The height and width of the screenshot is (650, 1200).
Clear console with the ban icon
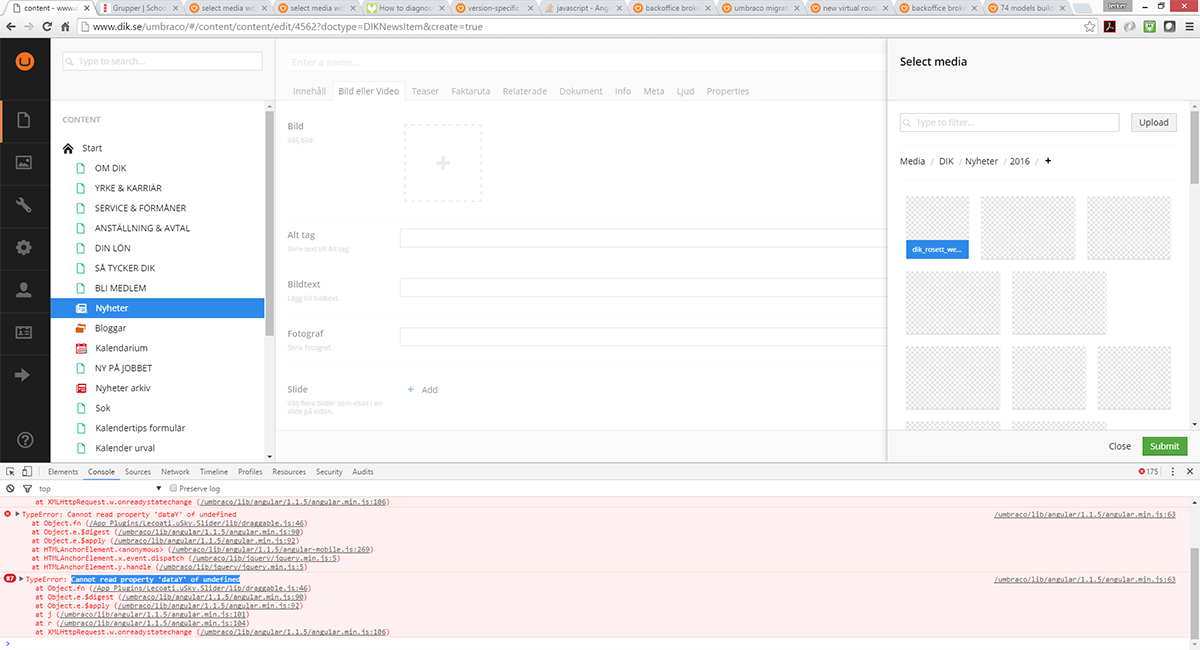click(x=11, y=488)
